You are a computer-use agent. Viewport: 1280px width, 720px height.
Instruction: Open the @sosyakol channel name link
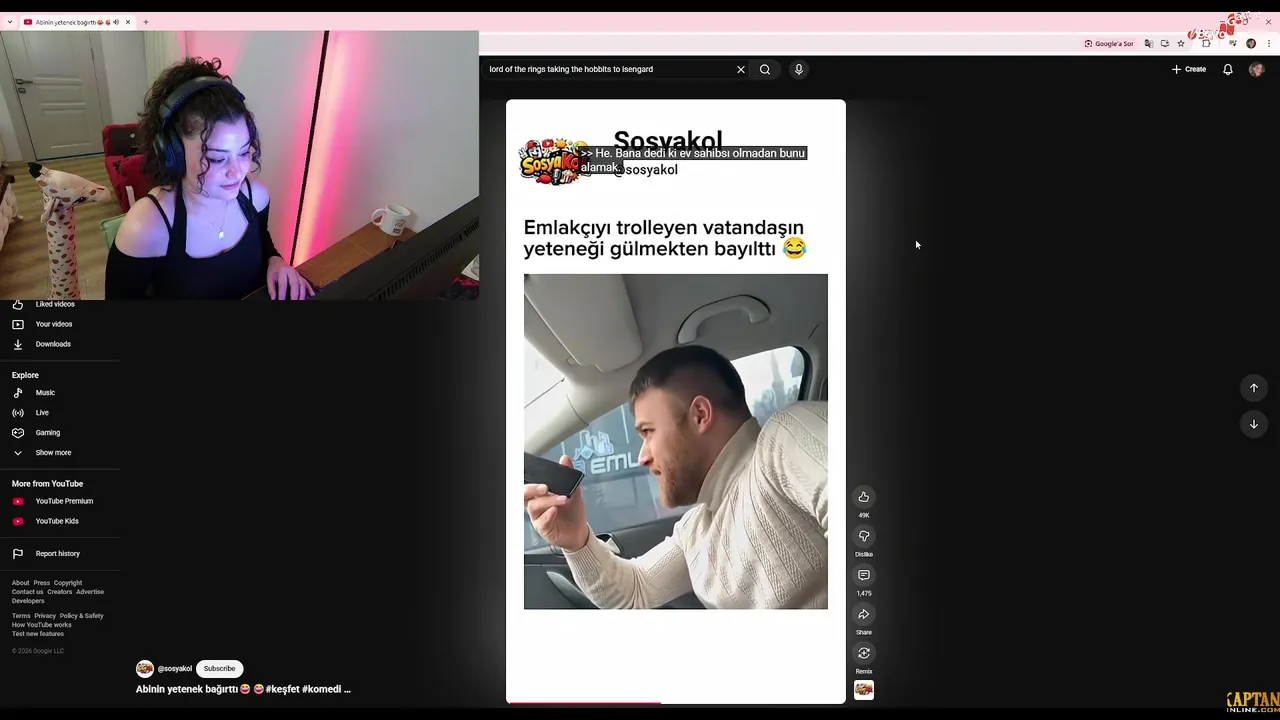pyautogui.click(x=175, y=669)
